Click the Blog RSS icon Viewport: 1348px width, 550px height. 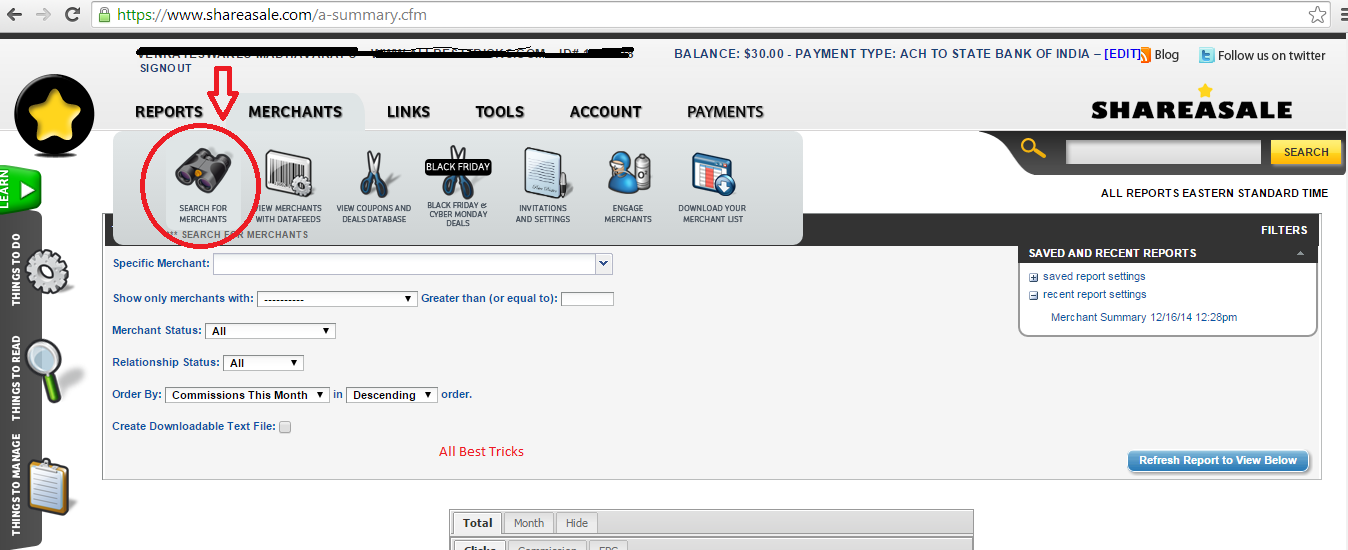click(x=1145, y=55)
